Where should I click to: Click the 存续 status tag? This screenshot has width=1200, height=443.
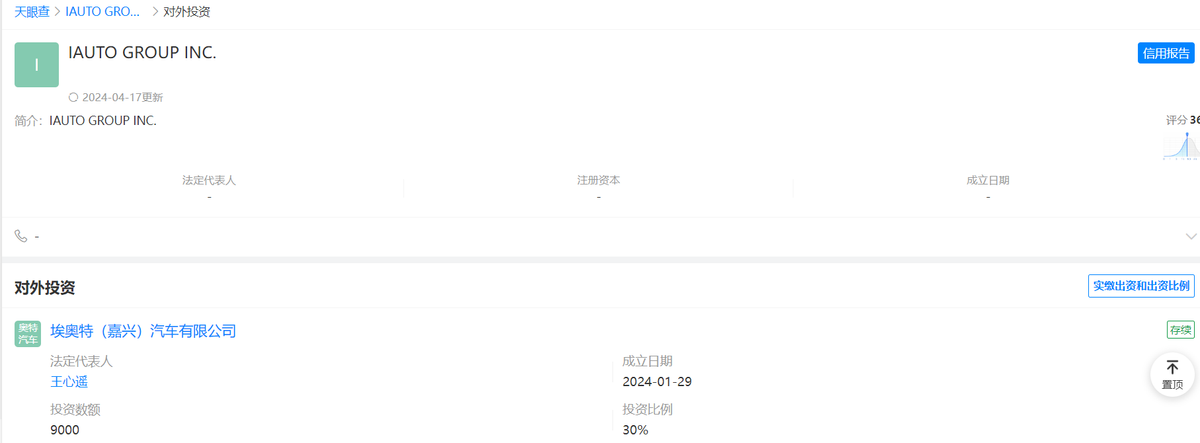[1180, 330]
